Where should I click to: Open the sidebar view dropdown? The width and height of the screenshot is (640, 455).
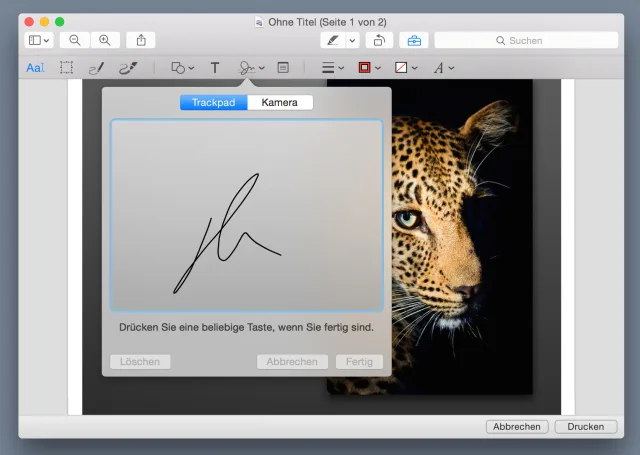(x=39, y=40)
